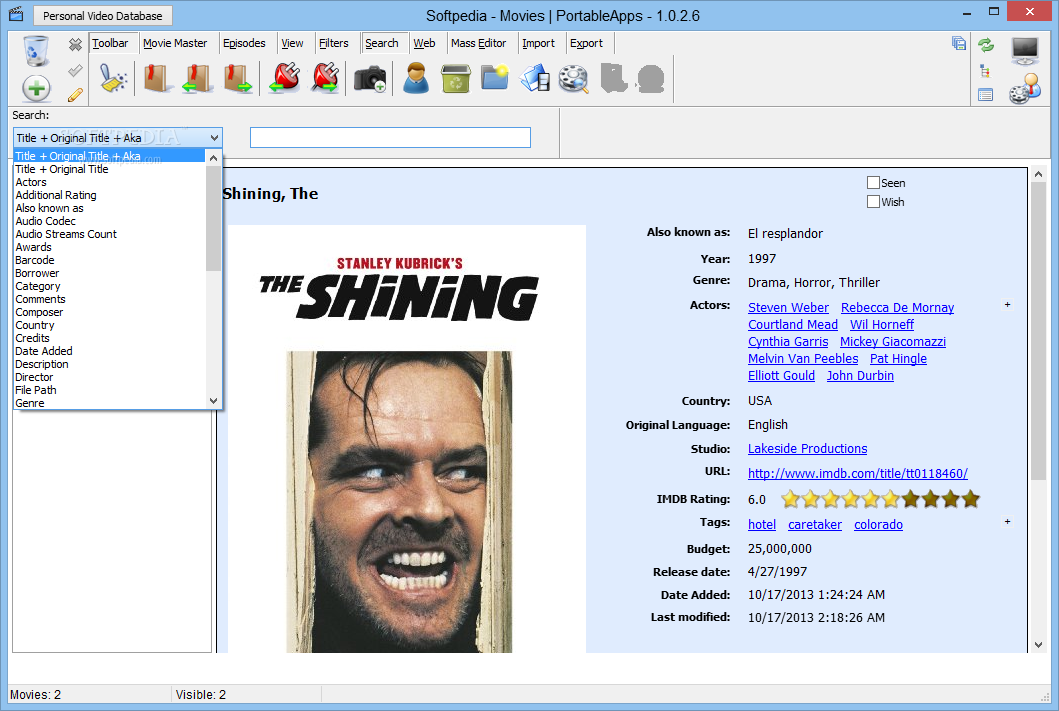Click in the search text input field
The image size is (1059, 711).
click(390, 137)
